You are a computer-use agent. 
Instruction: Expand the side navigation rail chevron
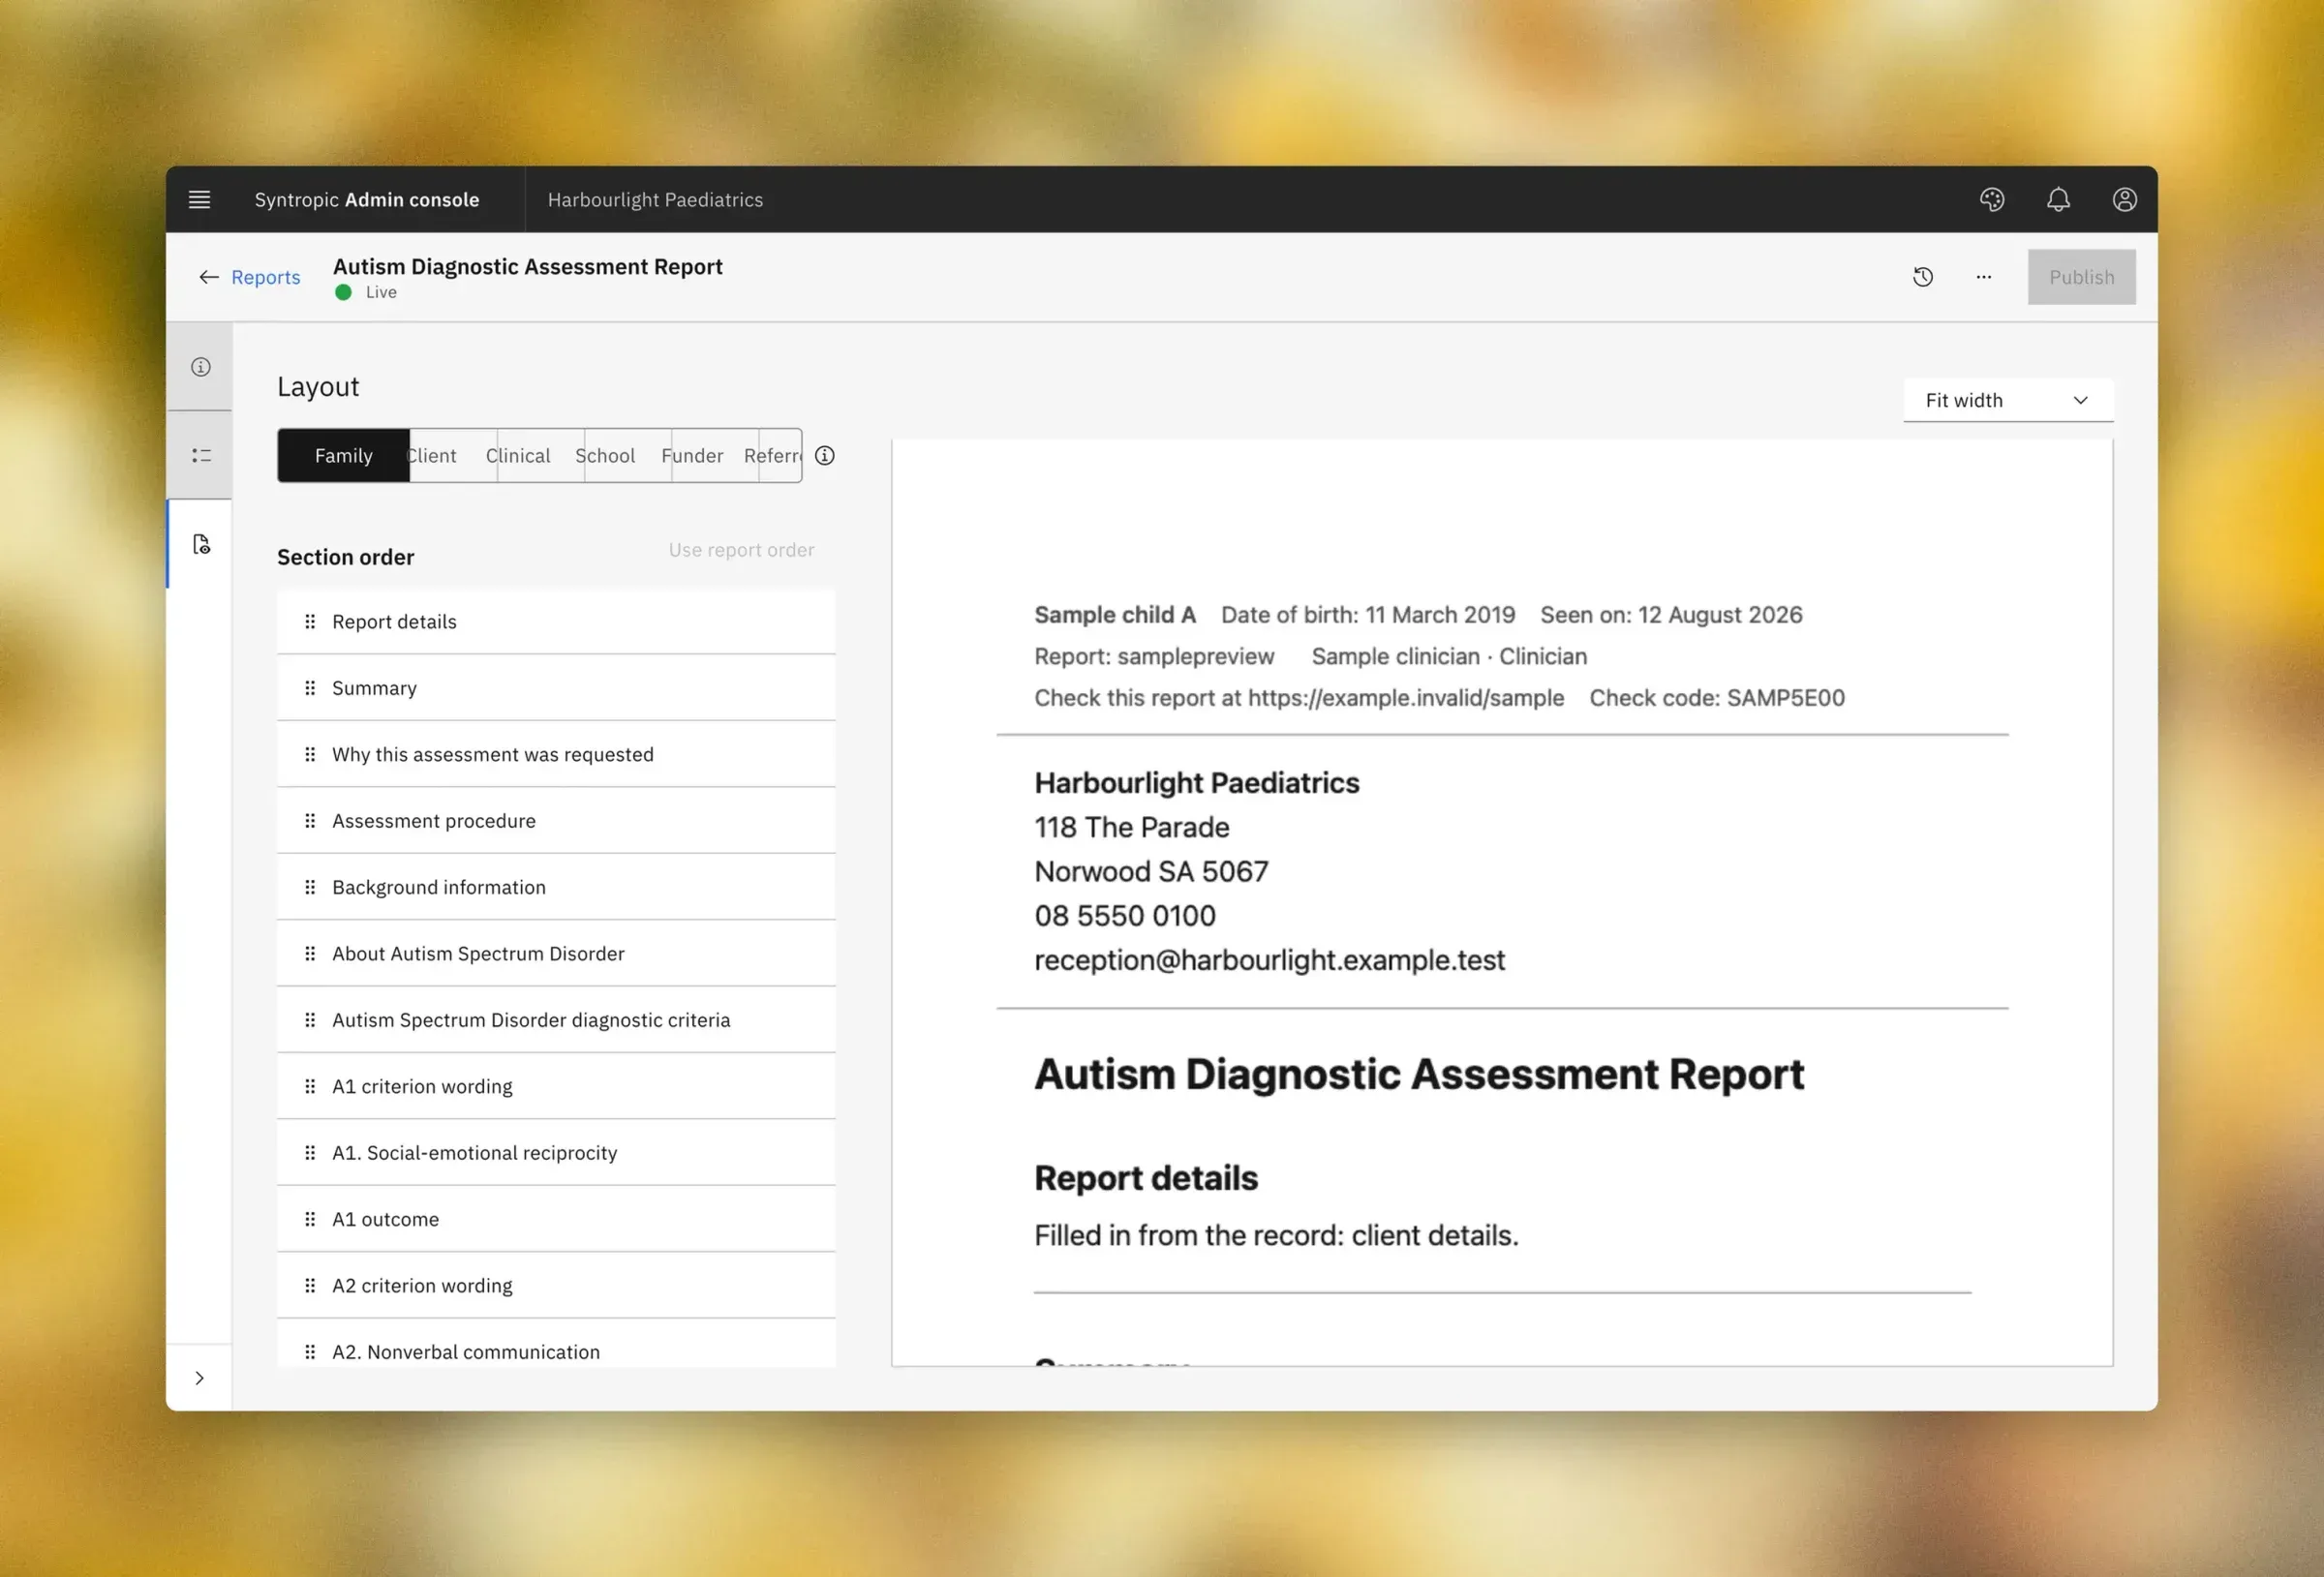[x=199, y=1378]
